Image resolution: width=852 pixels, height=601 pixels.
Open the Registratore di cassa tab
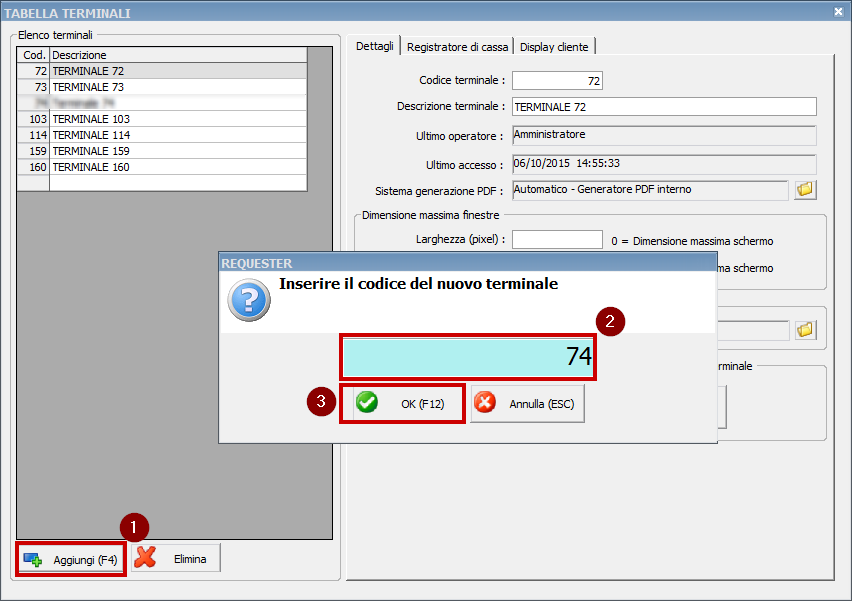click(457, 46)
